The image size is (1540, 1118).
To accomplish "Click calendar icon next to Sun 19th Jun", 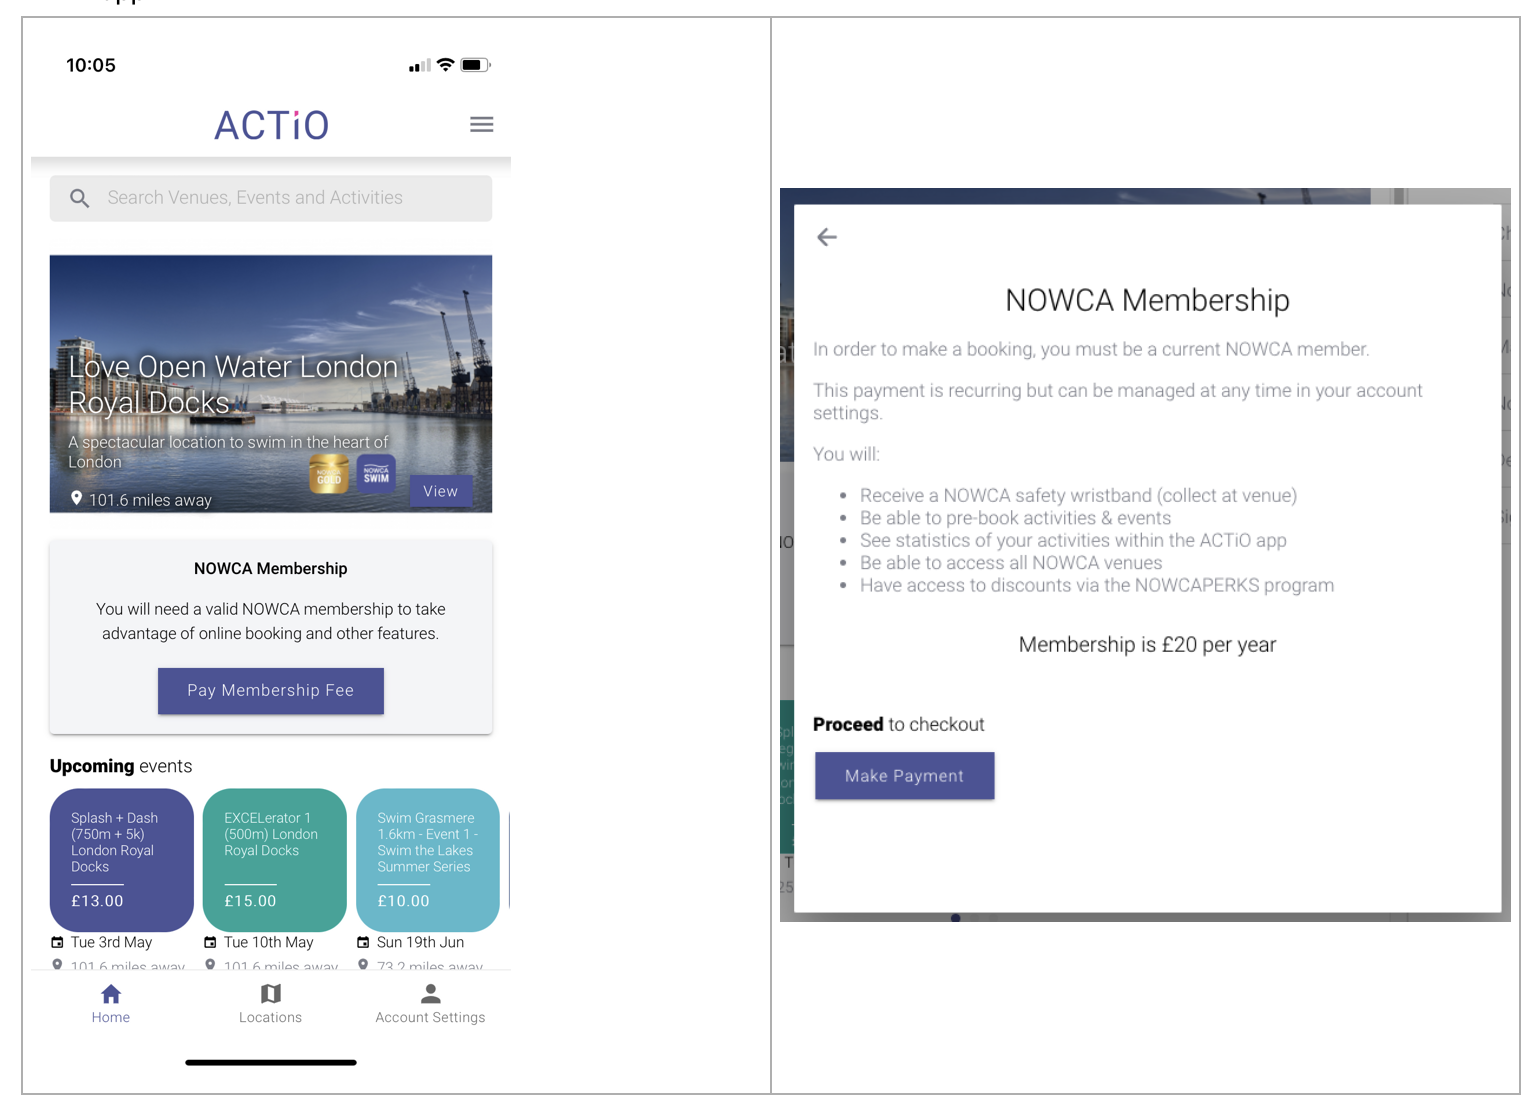I will (363, 942).
